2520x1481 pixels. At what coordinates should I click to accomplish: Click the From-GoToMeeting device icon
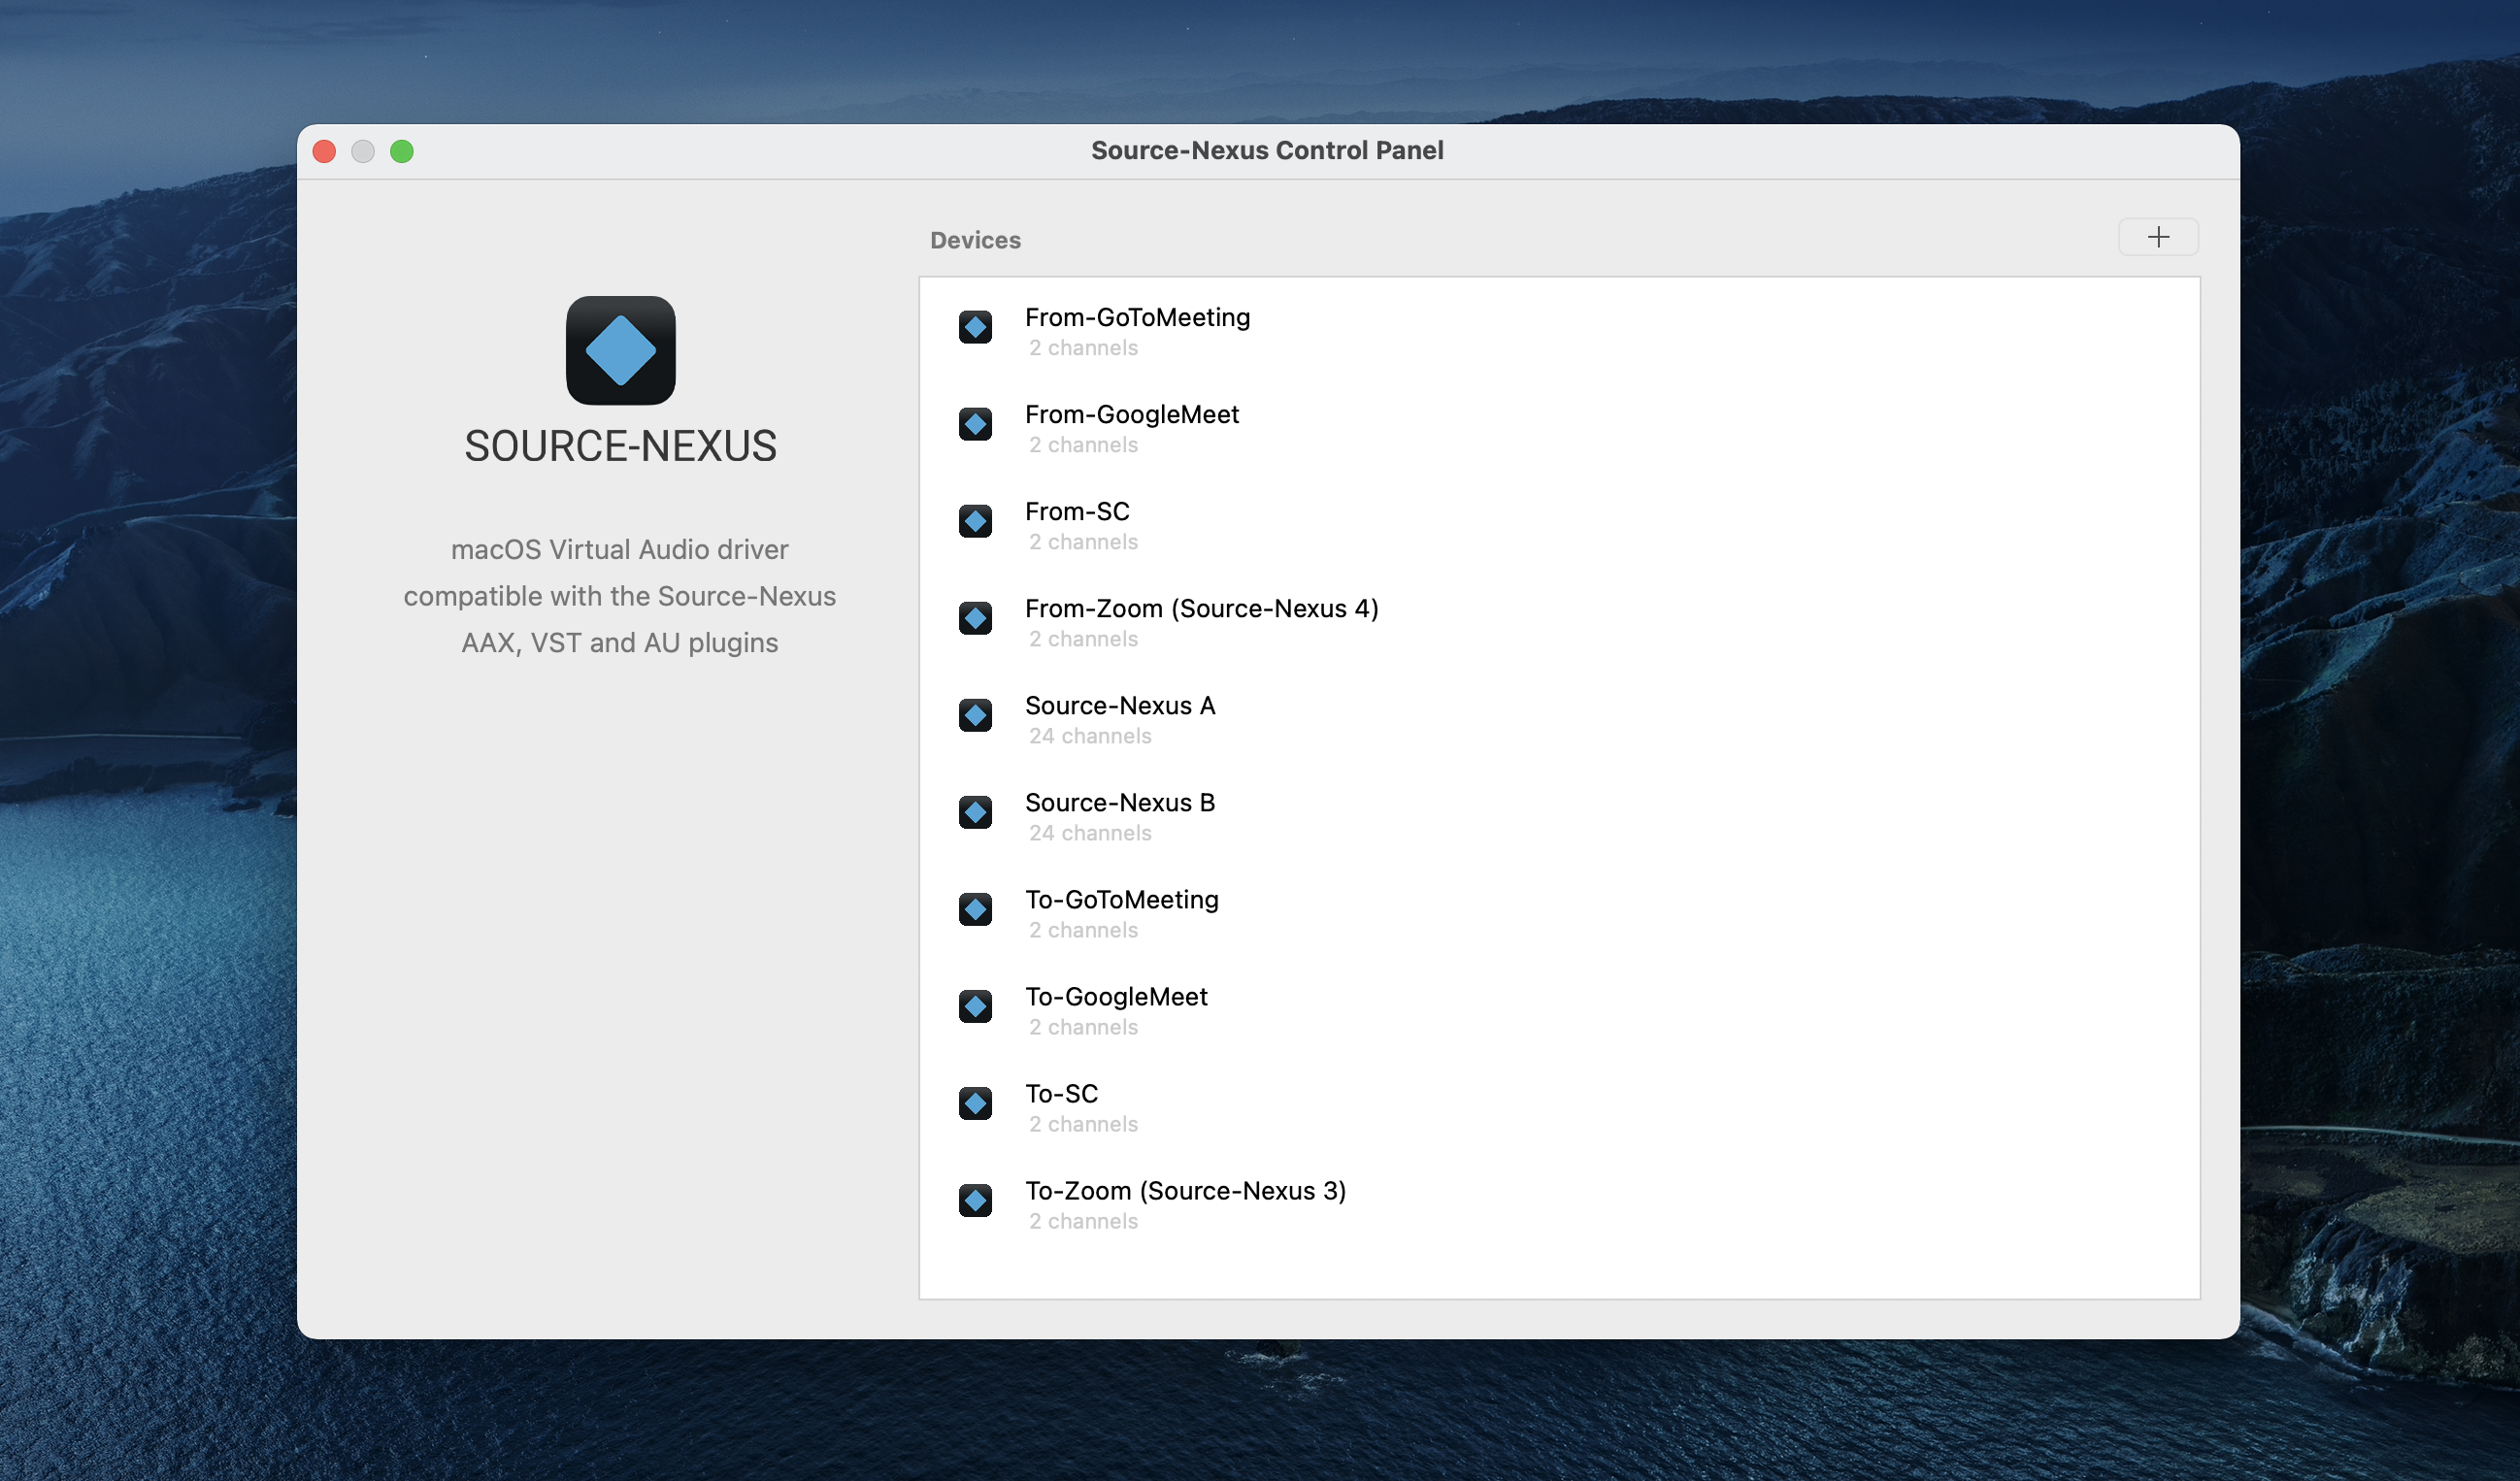click(975, 327)
